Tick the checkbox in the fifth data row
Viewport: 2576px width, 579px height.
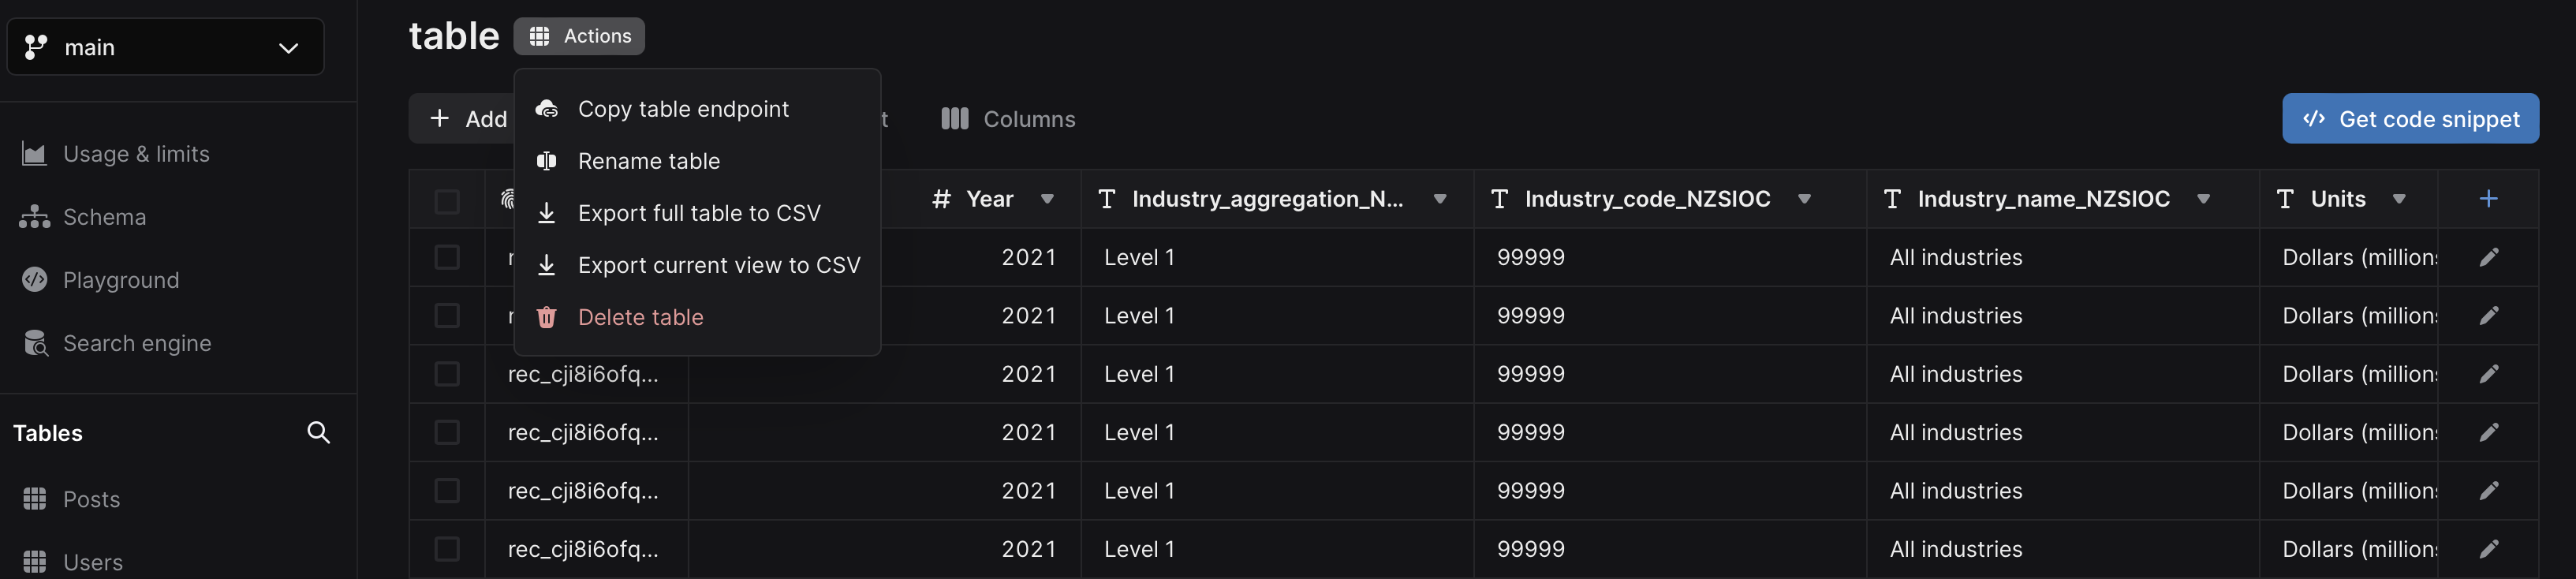coord(447,491)
